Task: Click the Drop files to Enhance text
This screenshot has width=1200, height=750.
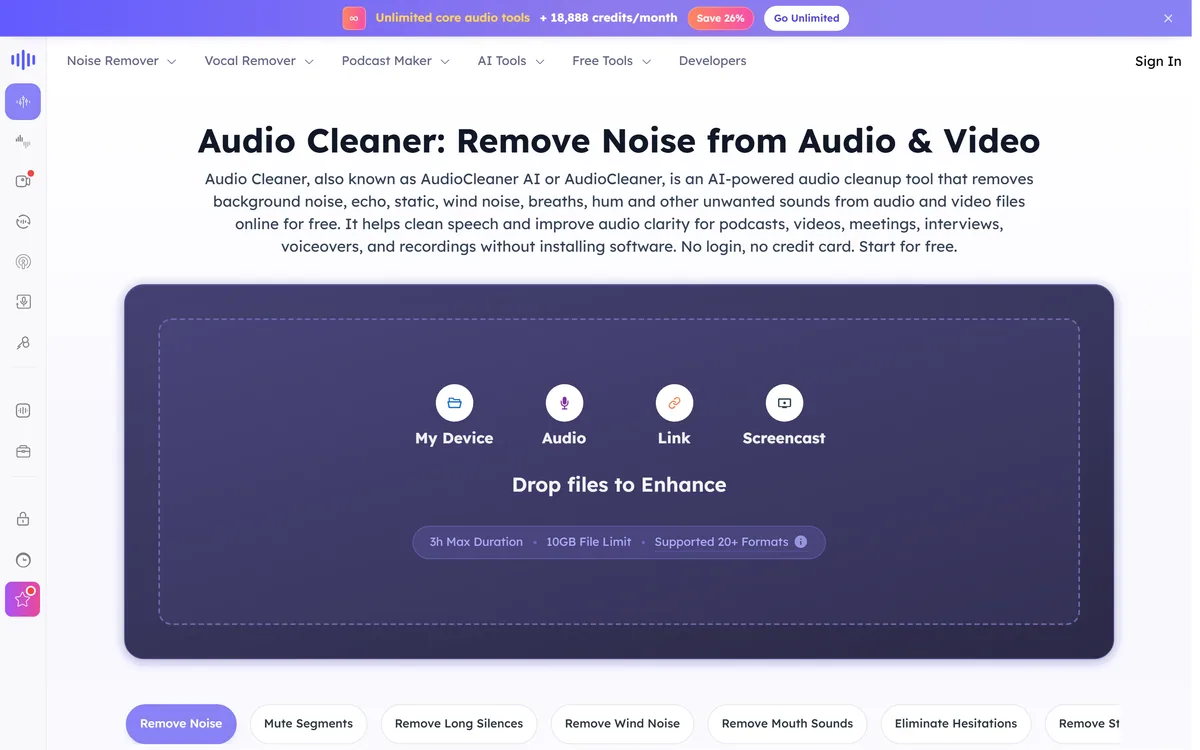Action: [x=619, y=485]
